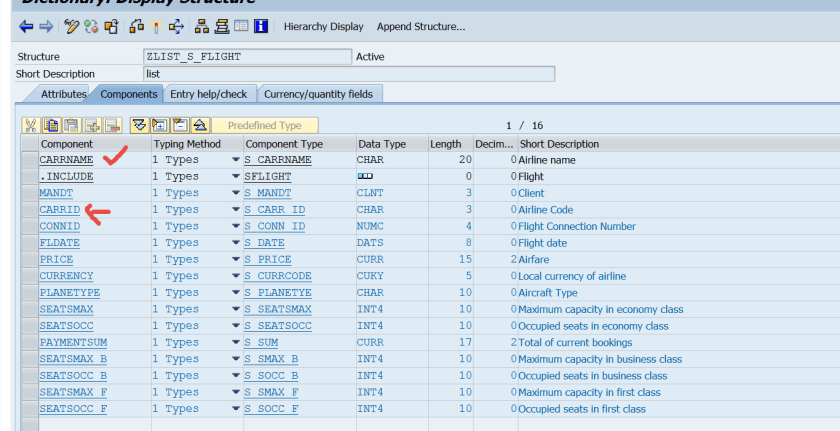Click the Copy icon in the table toolbar
Image resolution: width=840 pixels, height=431 pixels.
point(50,125)
